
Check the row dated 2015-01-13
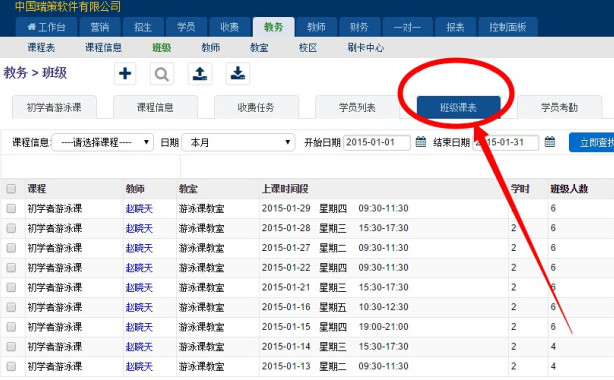coord(11,366)
